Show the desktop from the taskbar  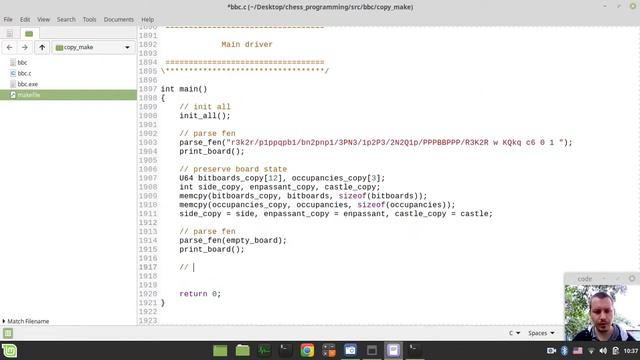tap(220, 351)
